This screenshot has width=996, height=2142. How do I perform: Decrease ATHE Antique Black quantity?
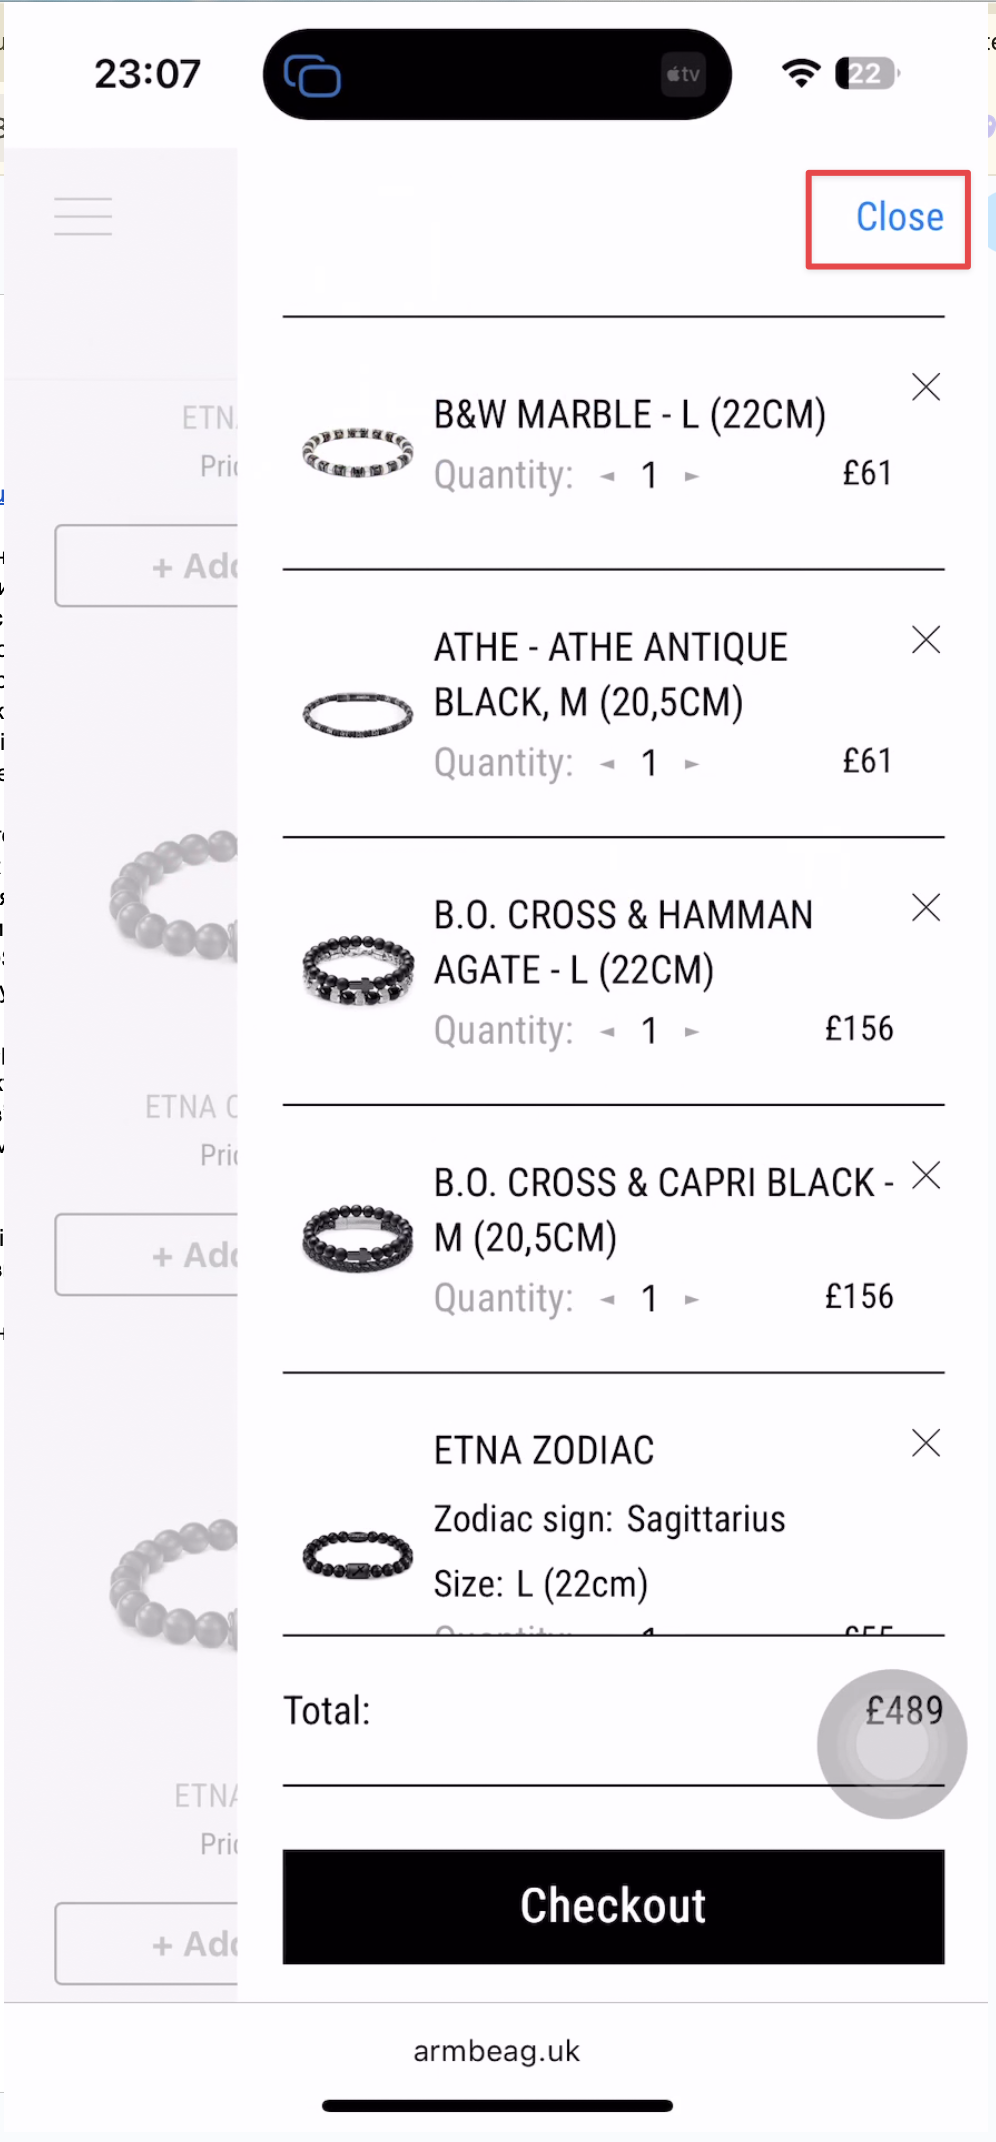tap(607, 764)
